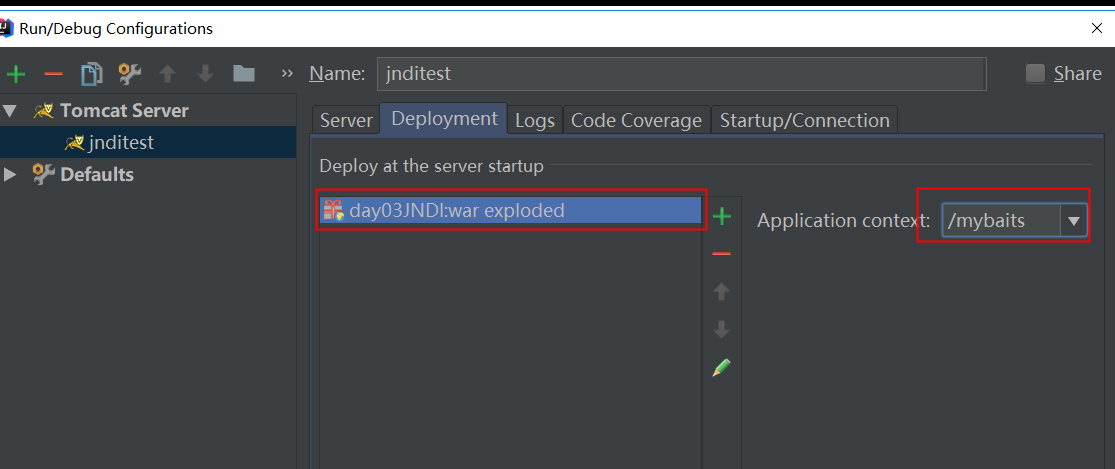Create a new configuration folder

pos(243,74)
